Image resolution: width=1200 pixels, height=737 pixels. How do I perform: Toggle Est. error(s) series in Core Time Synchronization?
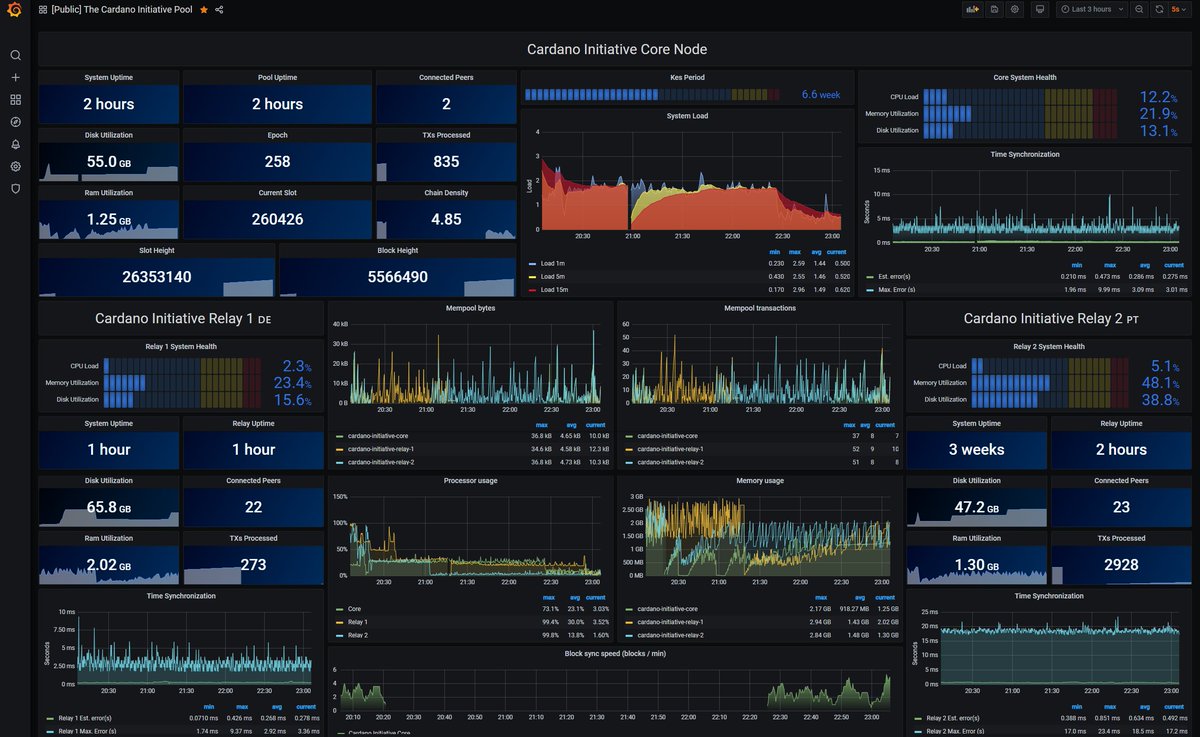[895, 277]
